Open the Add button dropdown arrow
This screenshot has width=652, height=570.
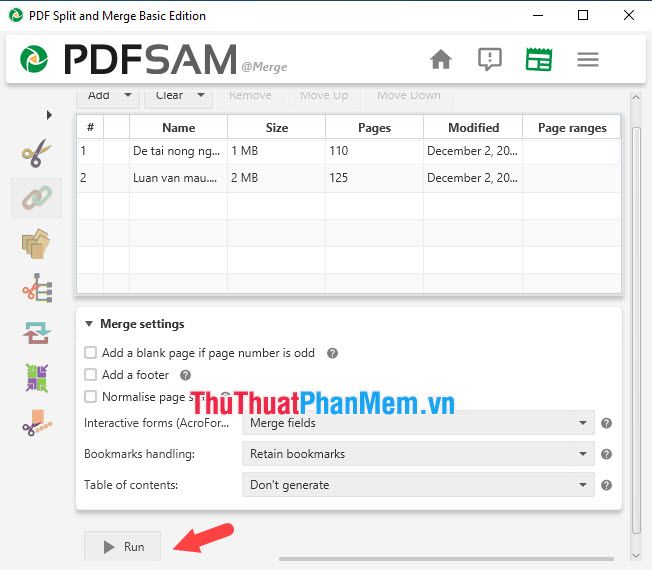click(x=128, y=95)
